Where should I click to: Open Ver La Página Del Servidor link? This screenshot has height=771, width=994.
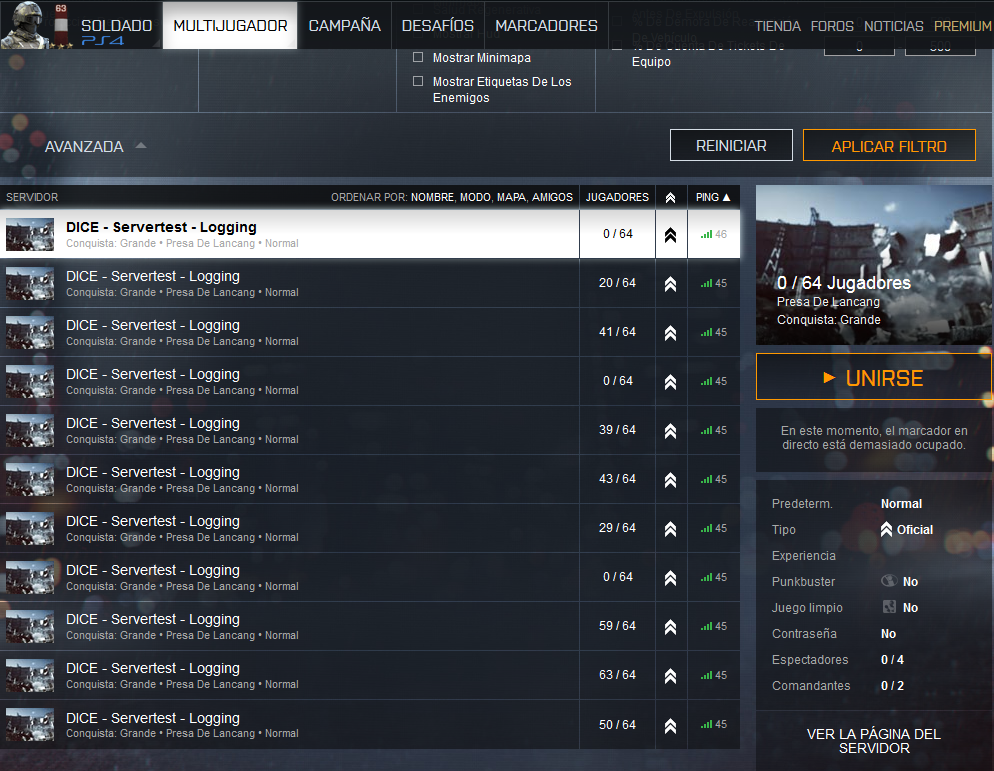coord(874,741)
